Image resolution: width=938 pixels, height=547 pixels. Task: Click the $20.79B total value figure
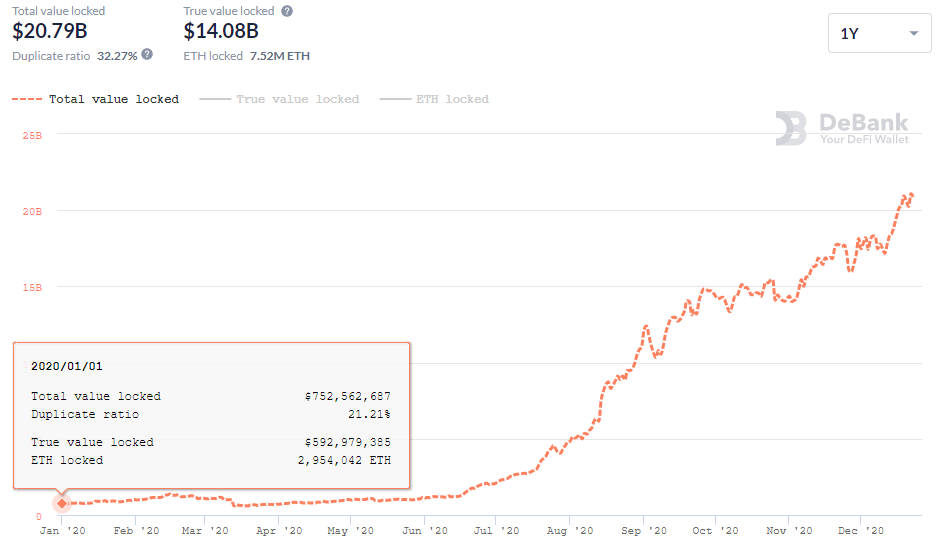(52, 31)
